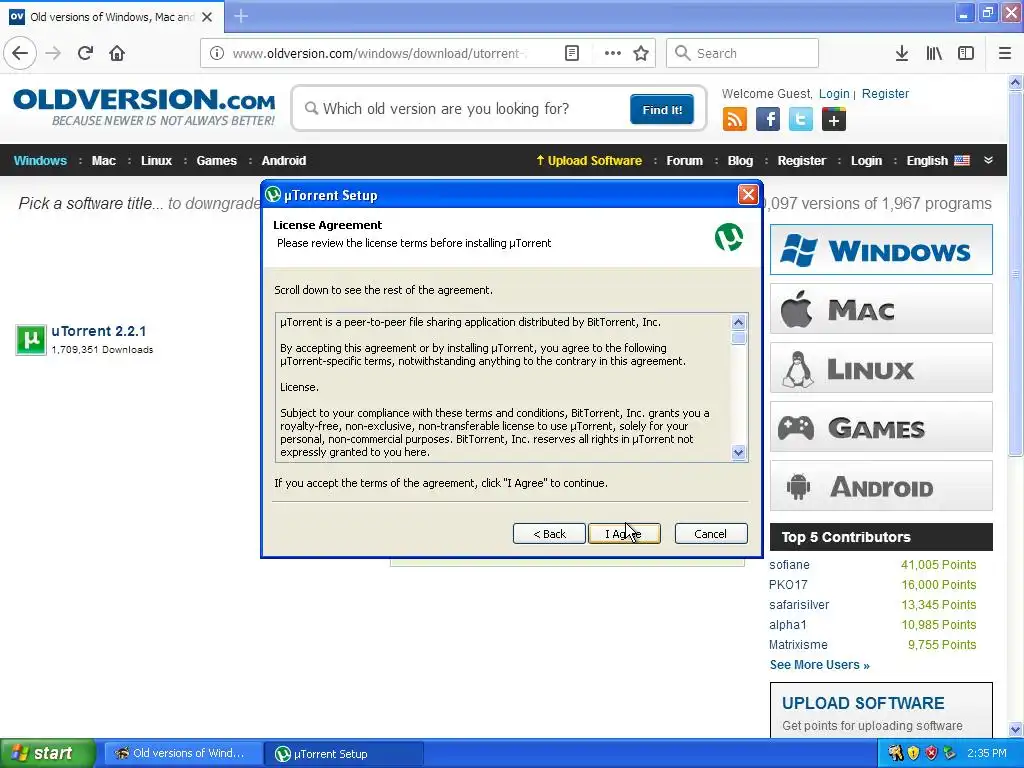Click Upload Software in the nav bar
Viewport: 1024px width, 768px height.
588,161
